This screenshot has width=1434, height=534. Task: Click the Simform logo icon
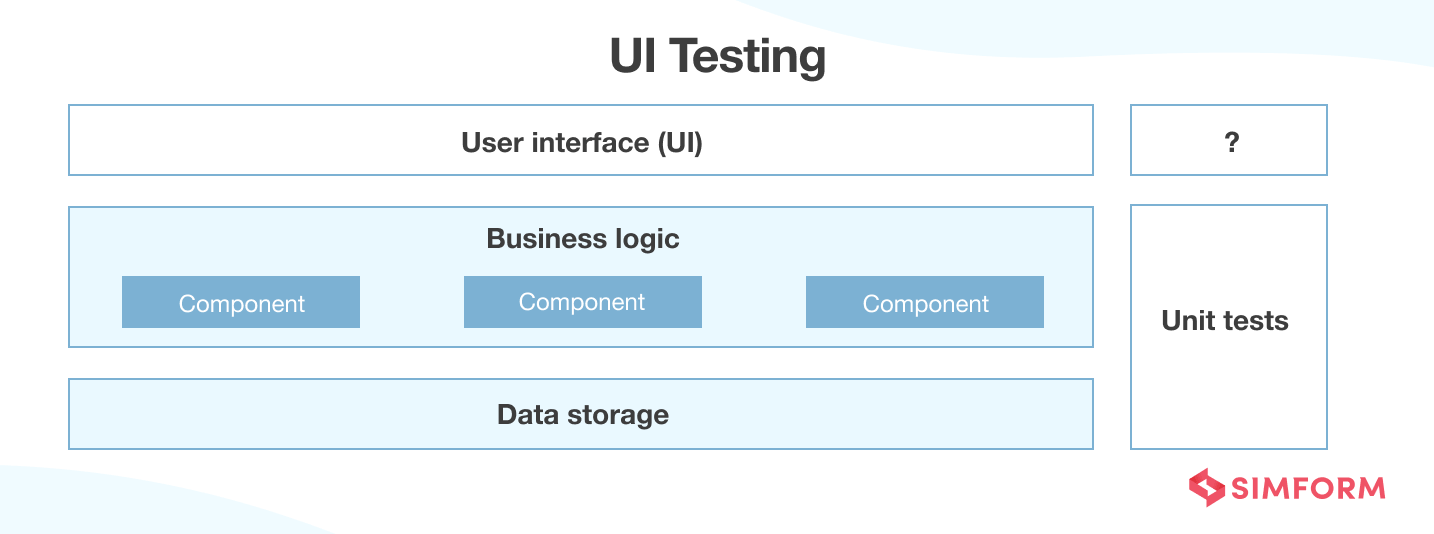click(x=1207, y=488)
